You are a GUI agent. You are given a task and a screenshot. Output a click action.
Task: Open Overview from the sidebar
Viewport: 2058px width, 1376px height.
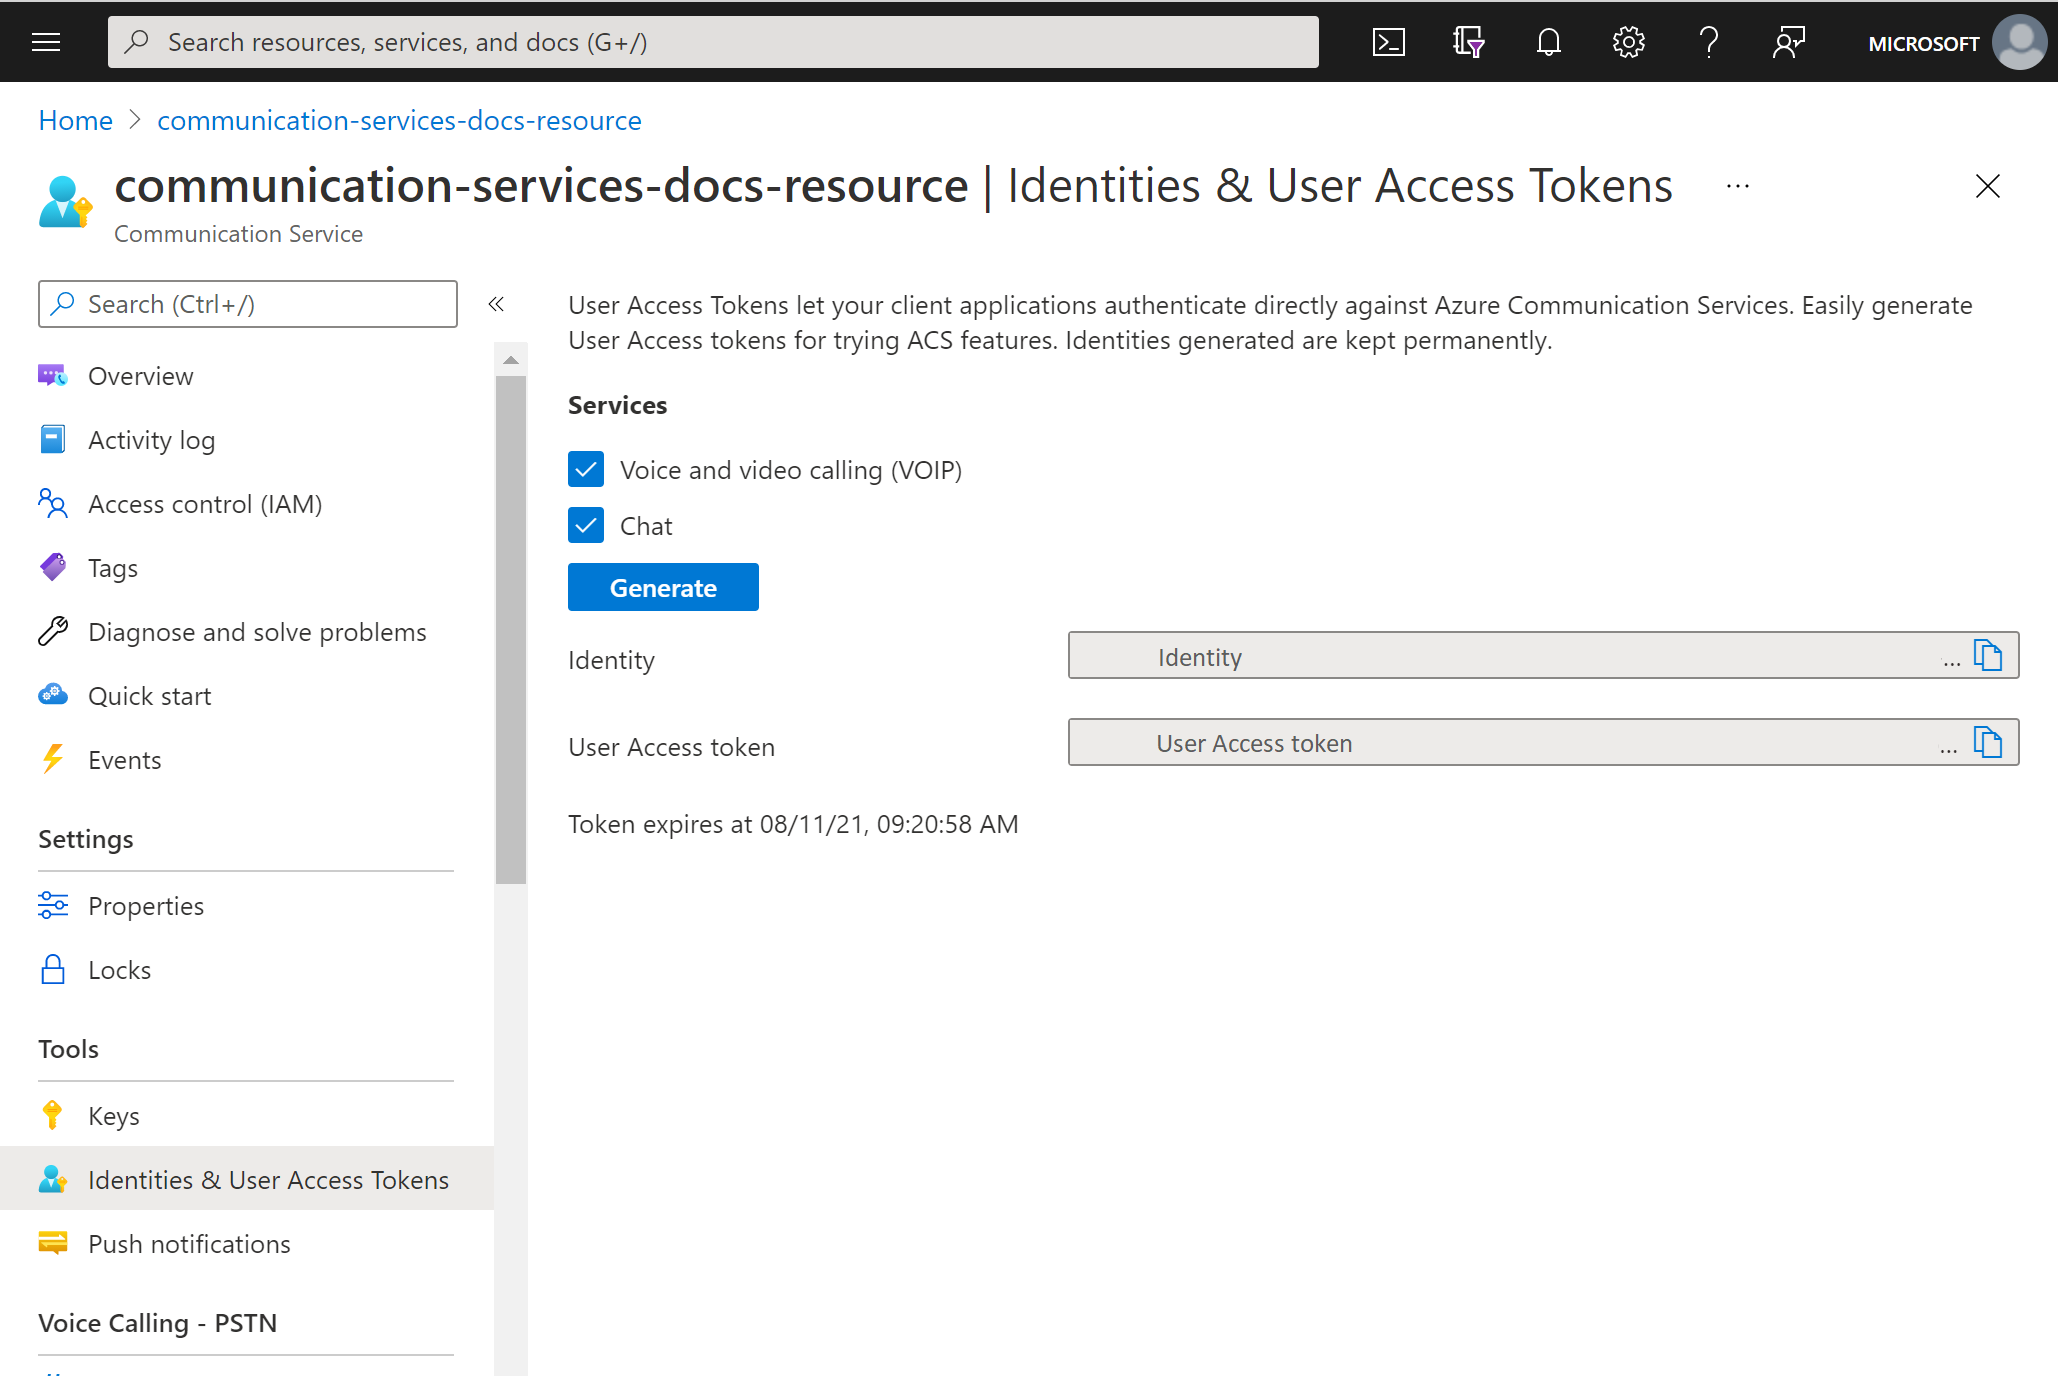coord(141,375)
